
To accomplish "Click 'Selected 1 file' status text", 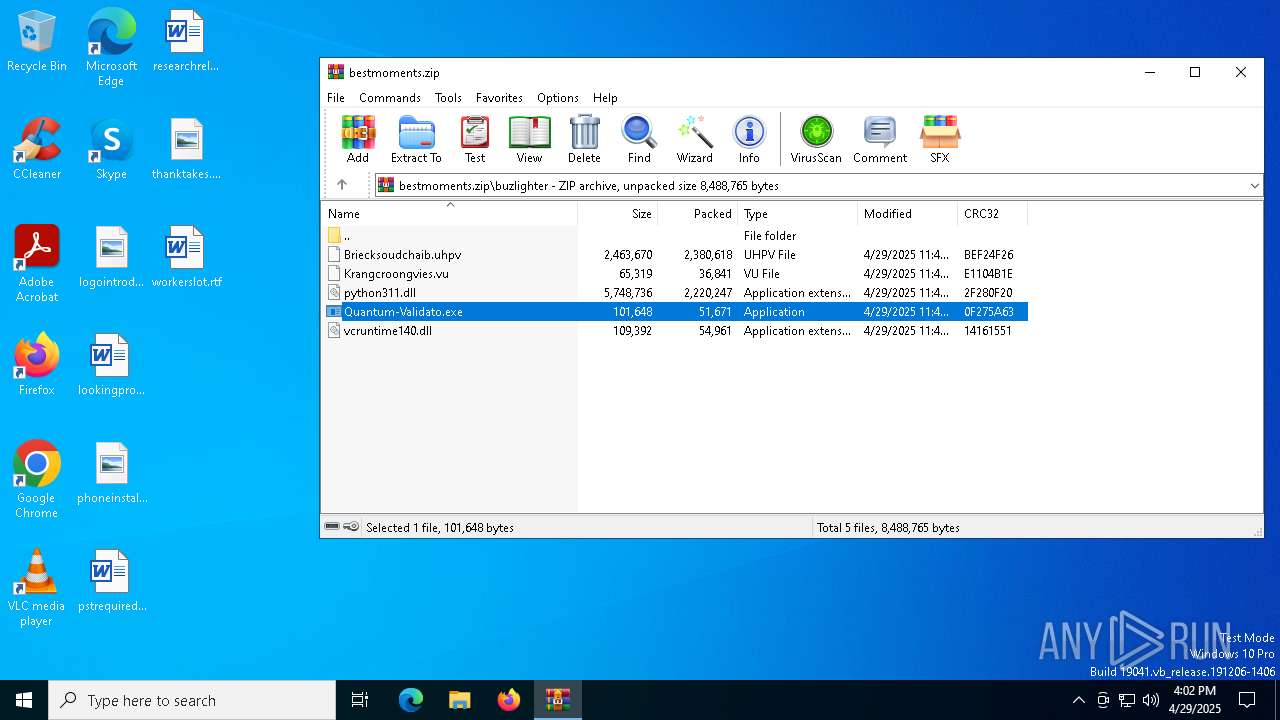I will coord(440,528).
